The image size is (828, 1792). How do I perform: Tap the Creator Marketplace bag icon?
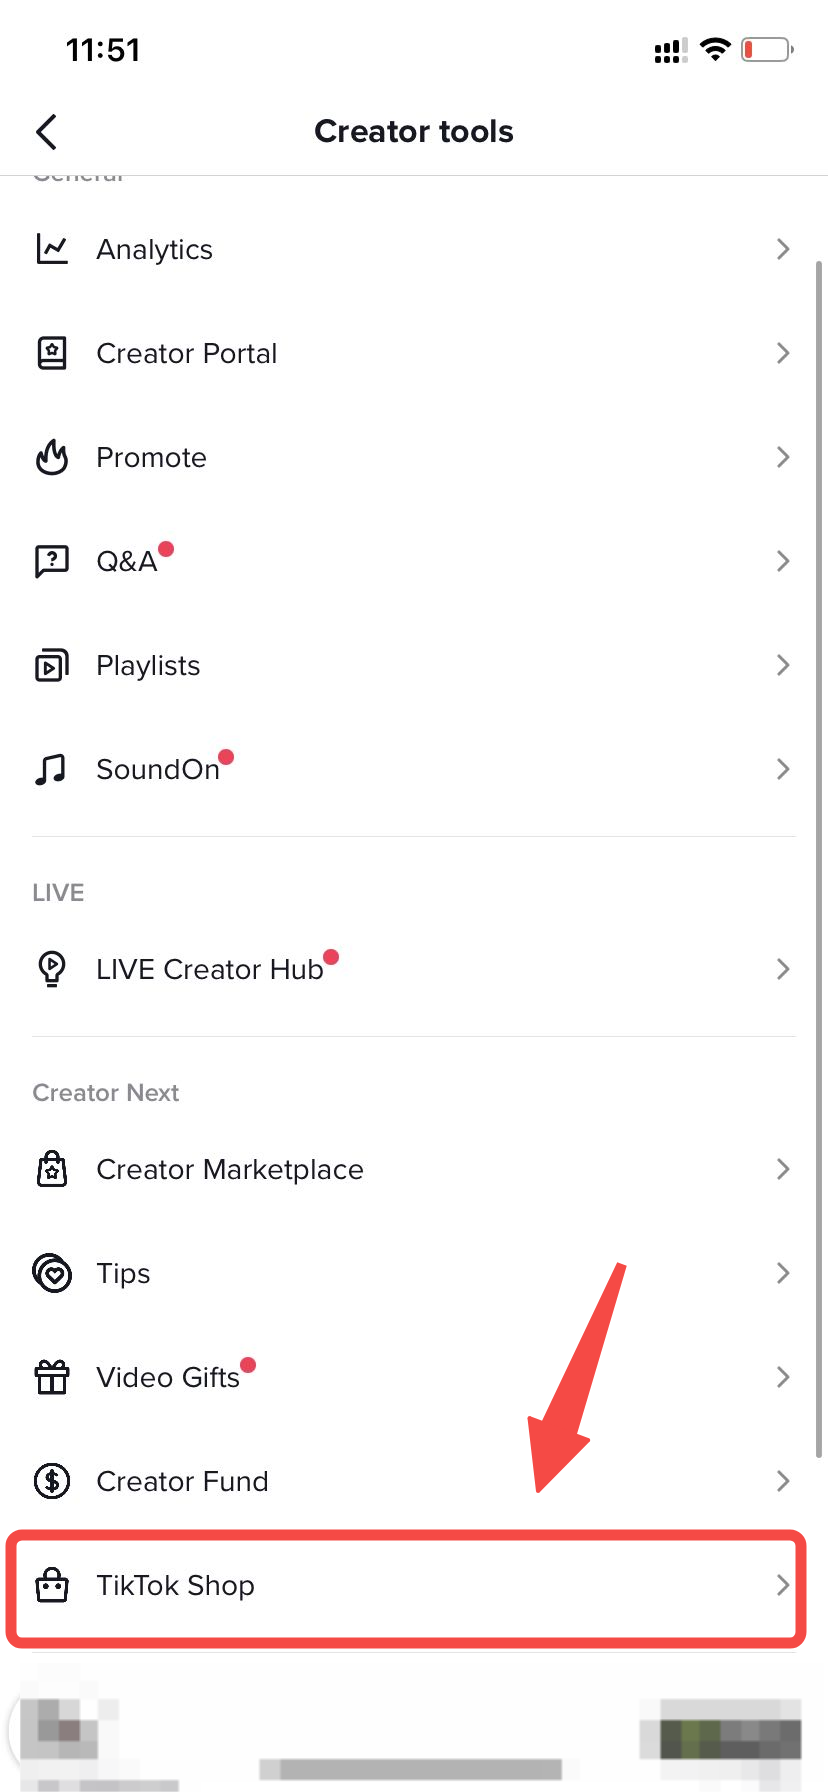52,1169
